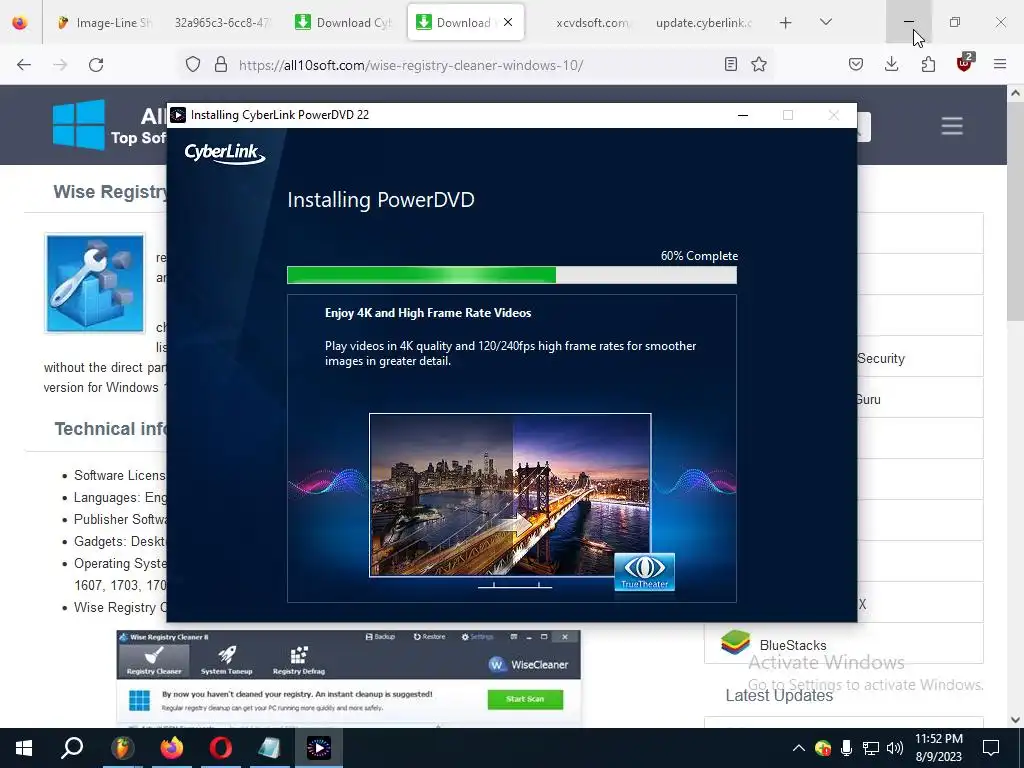Image resolution: width=1024 pixels, height=768 pixels.
Task: Open the Windows notification center
Action: 991,748
